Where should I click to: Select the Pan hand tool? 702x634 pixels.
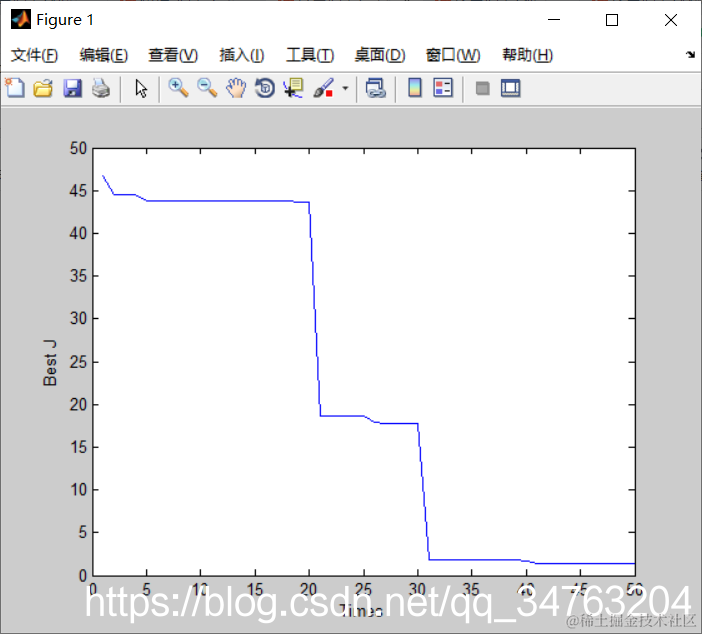coord(236,88)
